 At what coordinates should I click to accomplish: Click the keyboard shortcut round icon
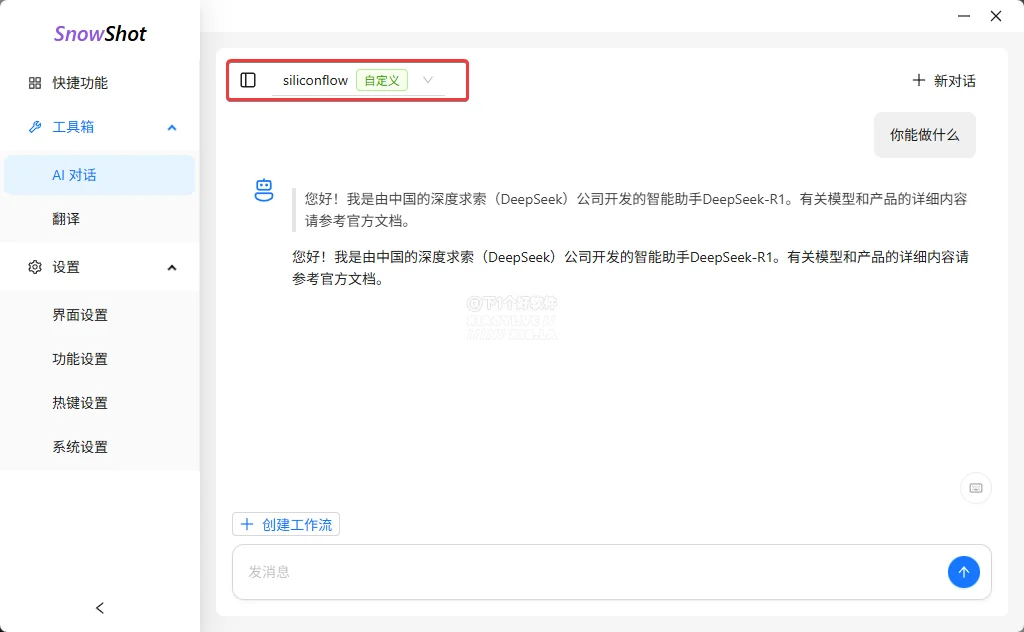tap(976, 488)
